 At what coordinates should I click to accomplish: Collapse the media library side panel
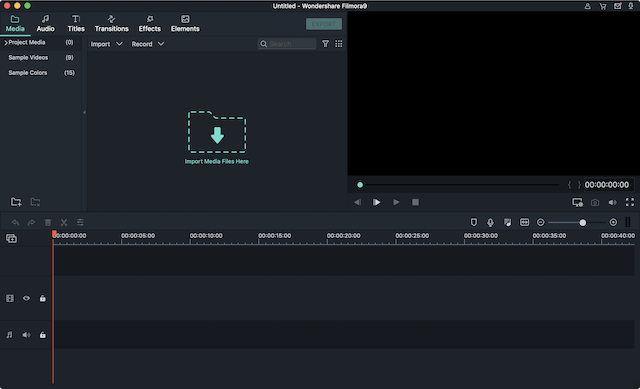pyautogui.click(x=84, y=112)
